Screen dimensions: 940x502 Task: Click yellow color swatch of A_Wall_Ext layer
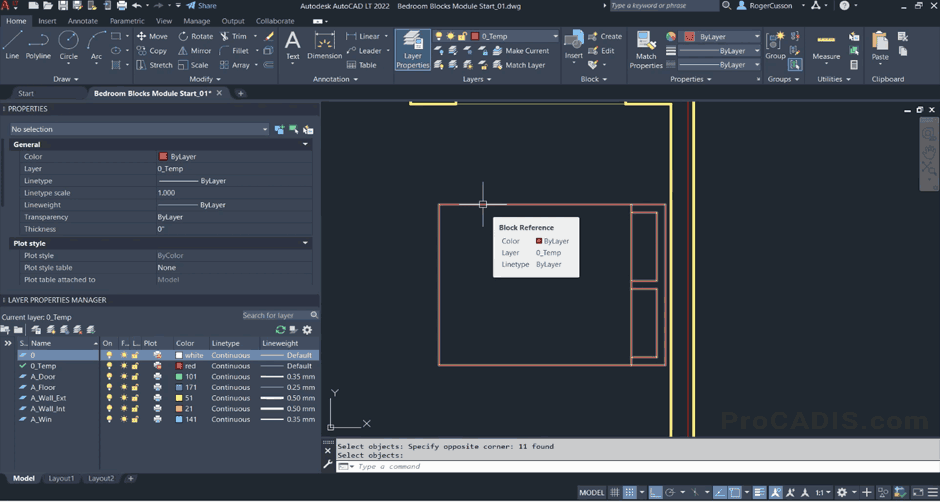(x=179, y=398)
